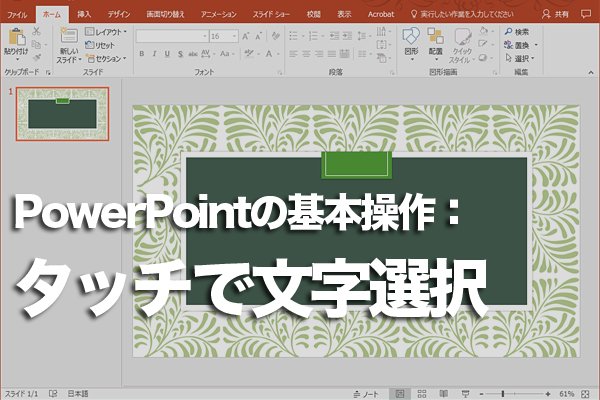Select slide 1 thumbnail

click(x=62, y=114)
